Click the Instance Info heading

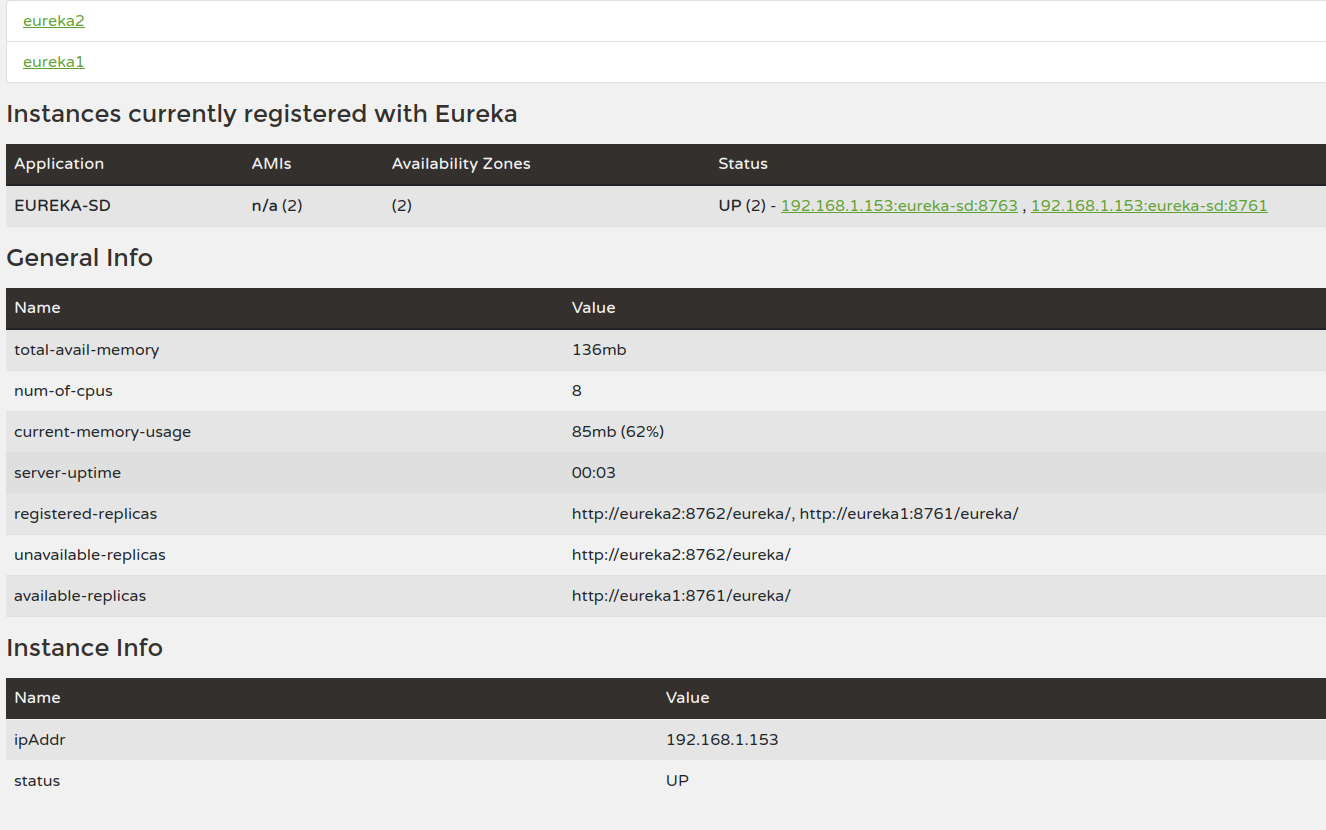(x=84, y=648)
